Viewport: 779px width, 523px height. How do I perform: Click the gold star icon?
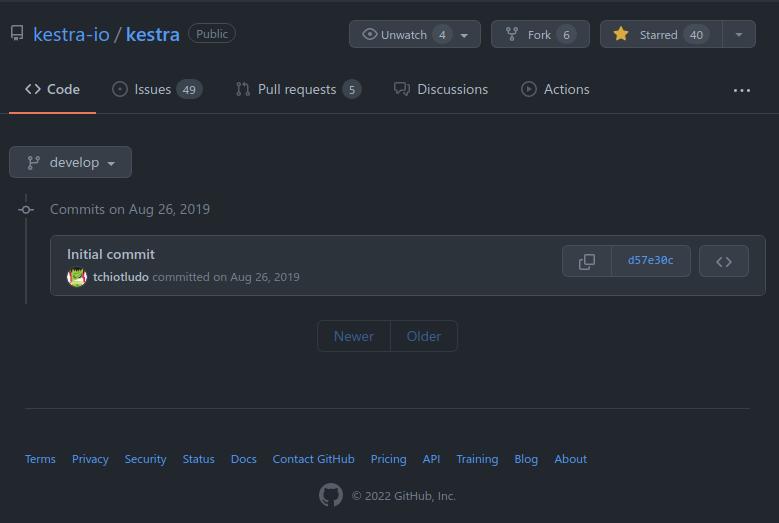click(621, 34)
